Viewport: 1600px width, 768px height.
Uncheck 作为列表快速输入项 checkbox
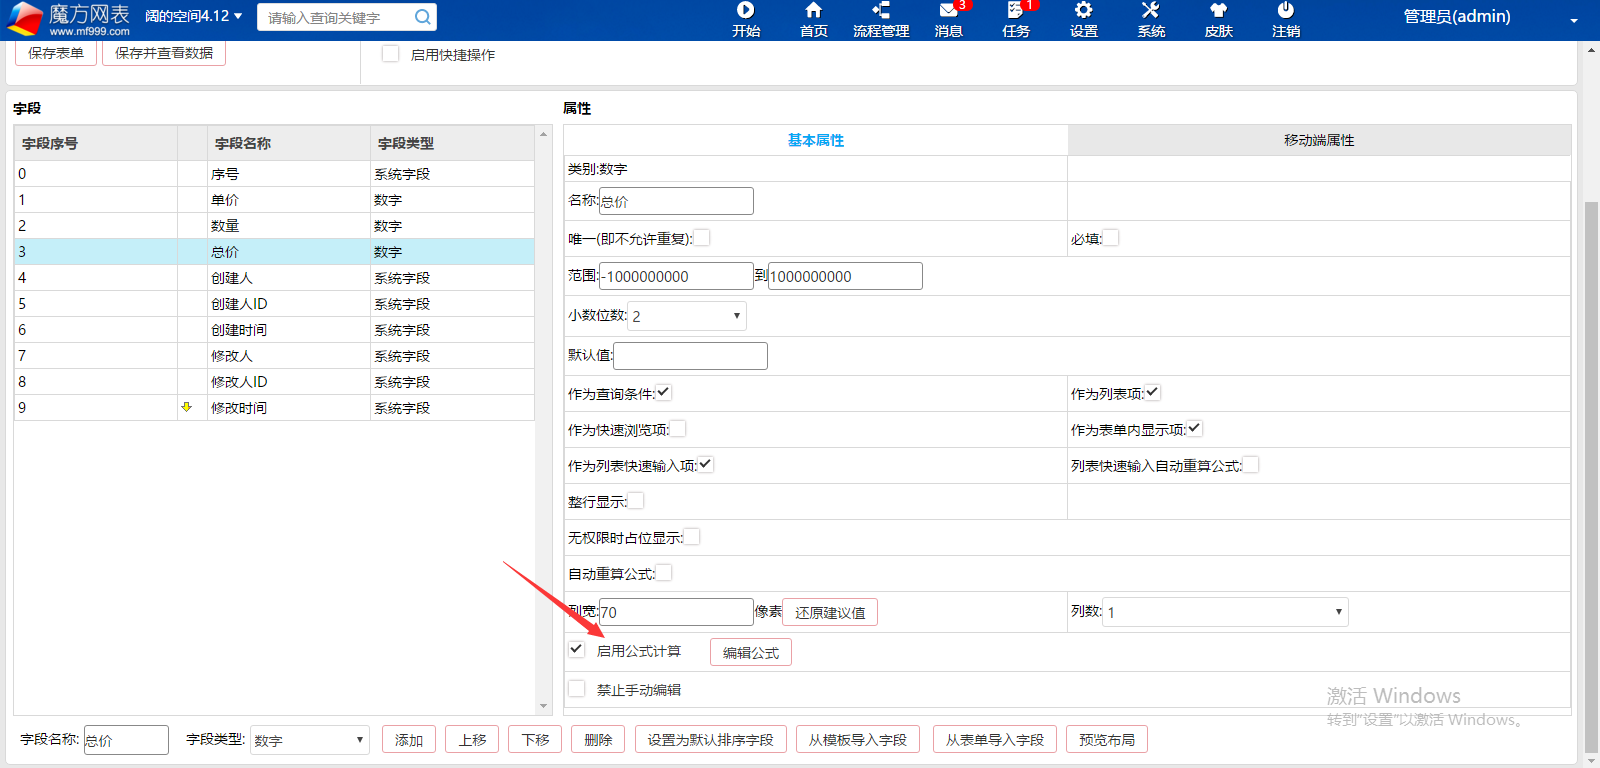pos(706,465)
